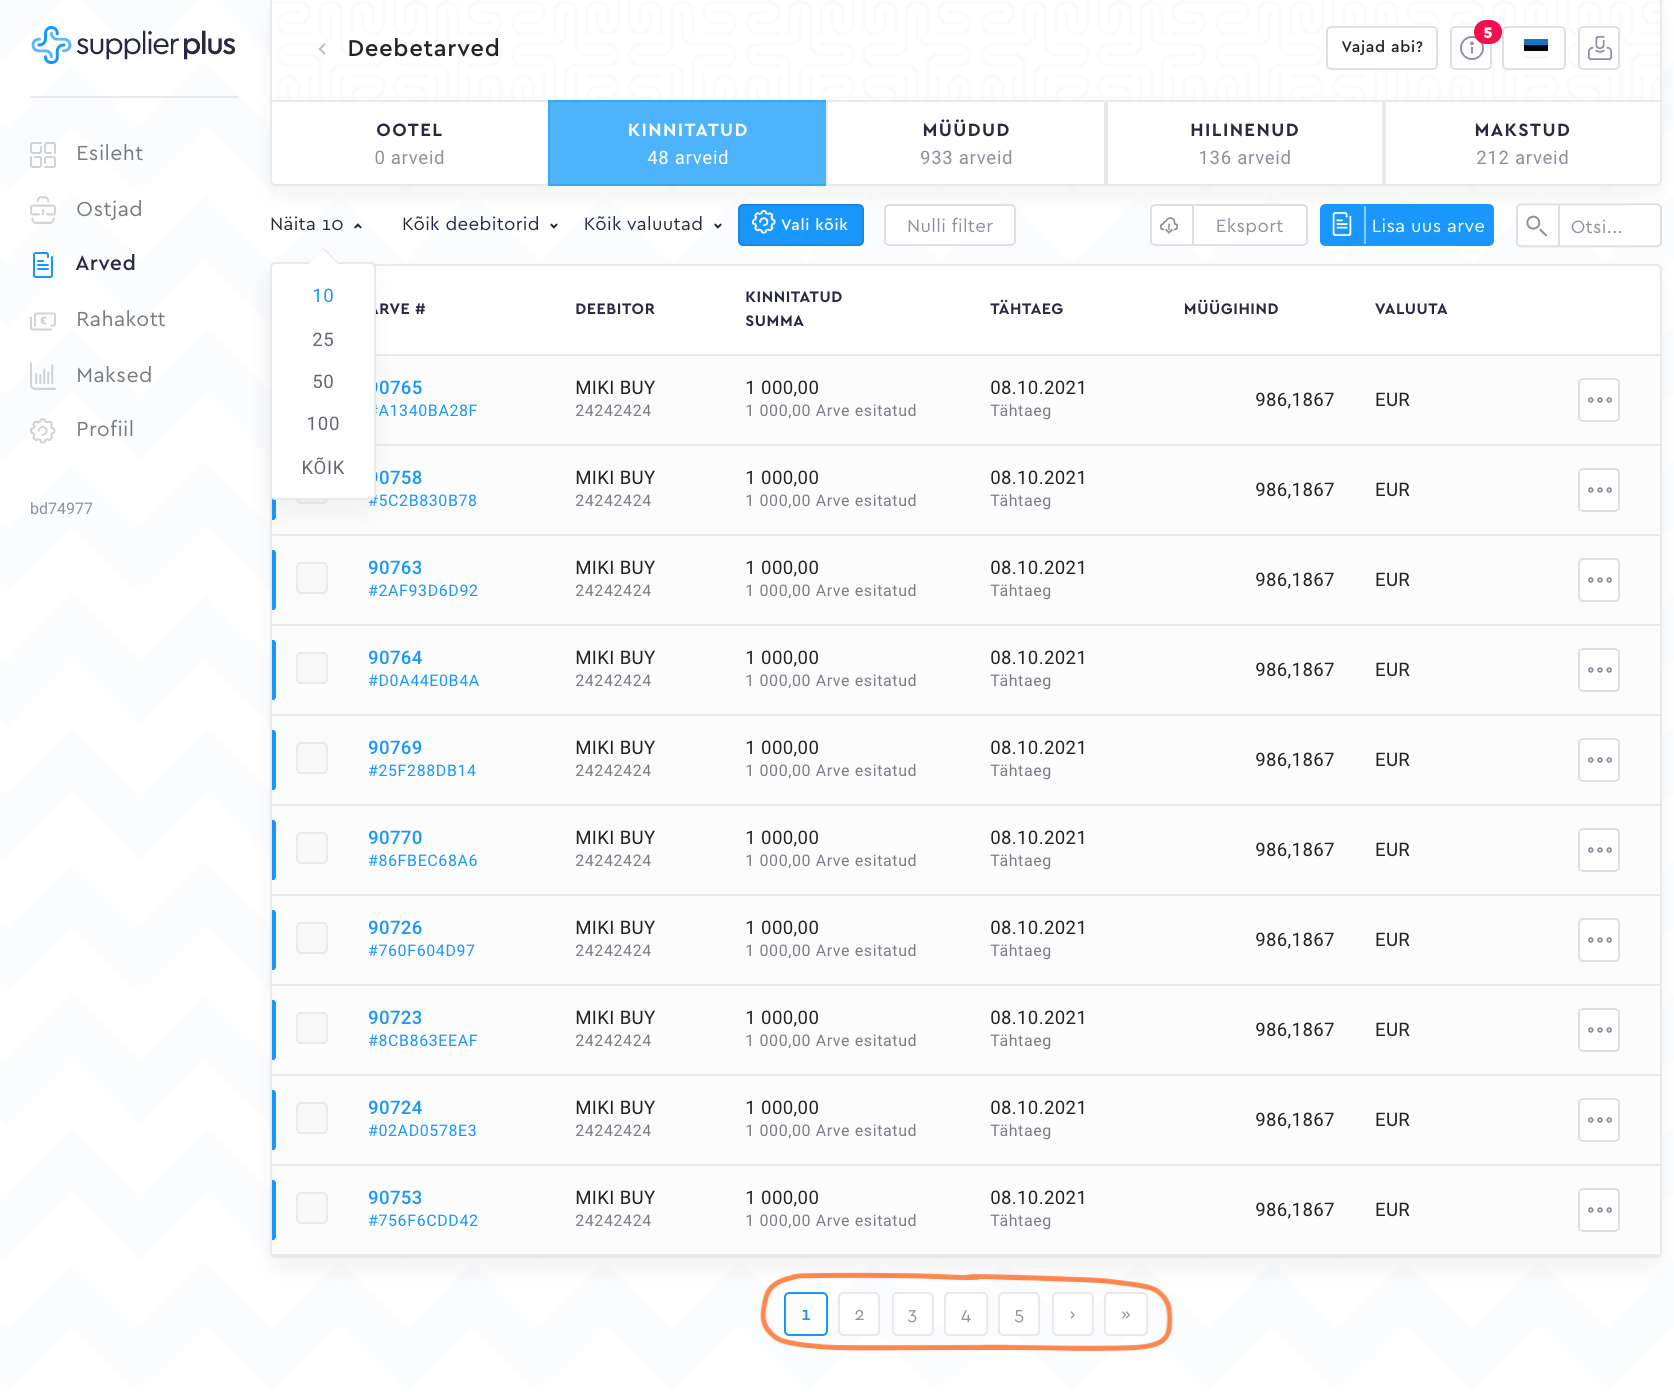Screen dimensions: 1674x1392
Task: Choose 50 in the Näita dropdown list
Action: tap(322, 382)
